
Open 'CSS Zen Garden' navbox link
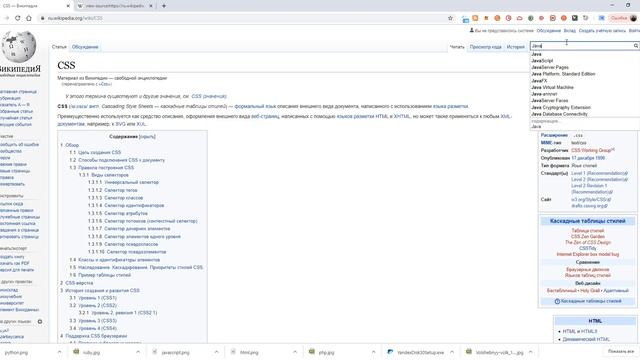click(587, 237)
